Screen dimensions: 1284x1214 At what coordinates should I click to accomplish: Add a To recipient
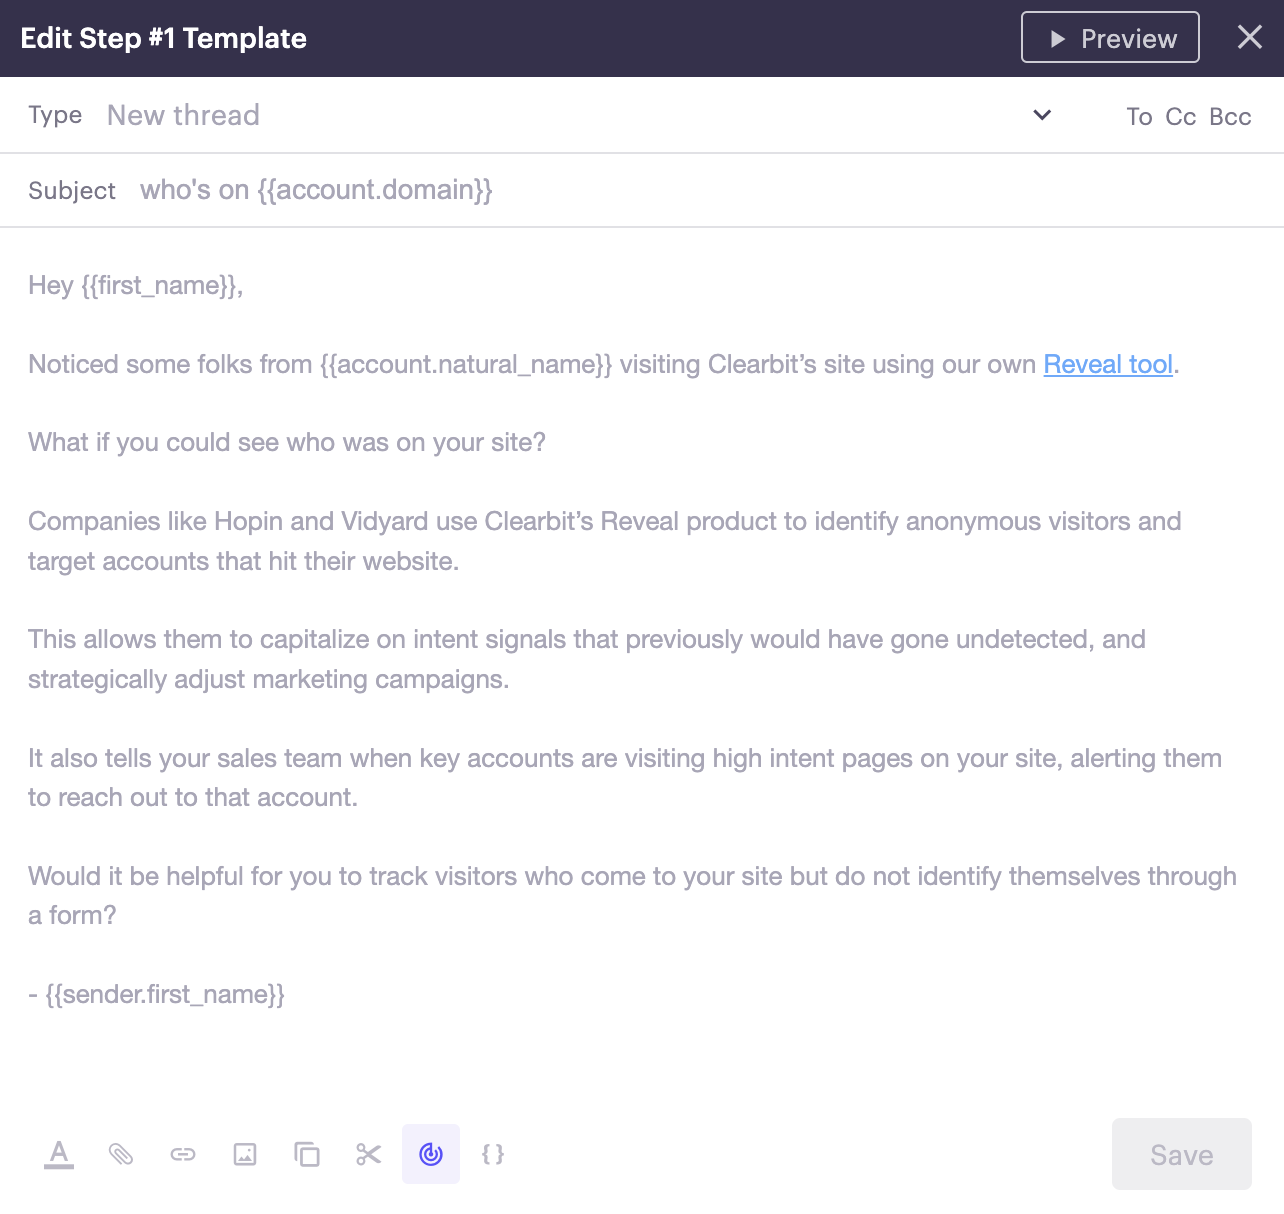[1139, 117]
